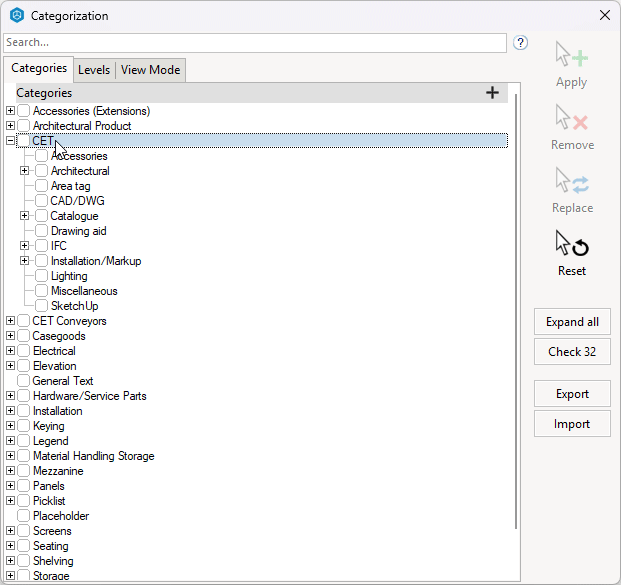Close the Categorization dialog
The width and height of the screenshot is (621, 585).
tap(605, 15)
